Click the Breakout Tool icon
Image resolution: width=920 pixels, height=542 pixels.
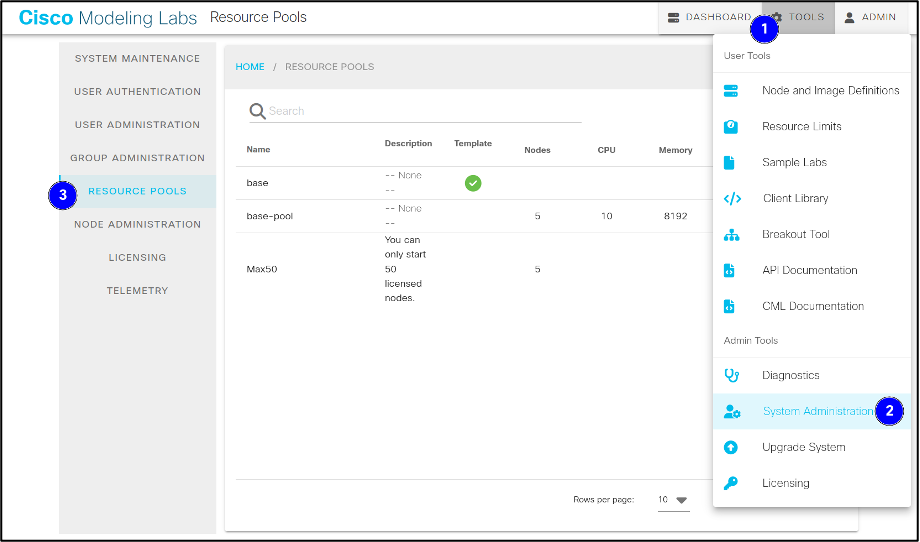click(x=731, y=234)
